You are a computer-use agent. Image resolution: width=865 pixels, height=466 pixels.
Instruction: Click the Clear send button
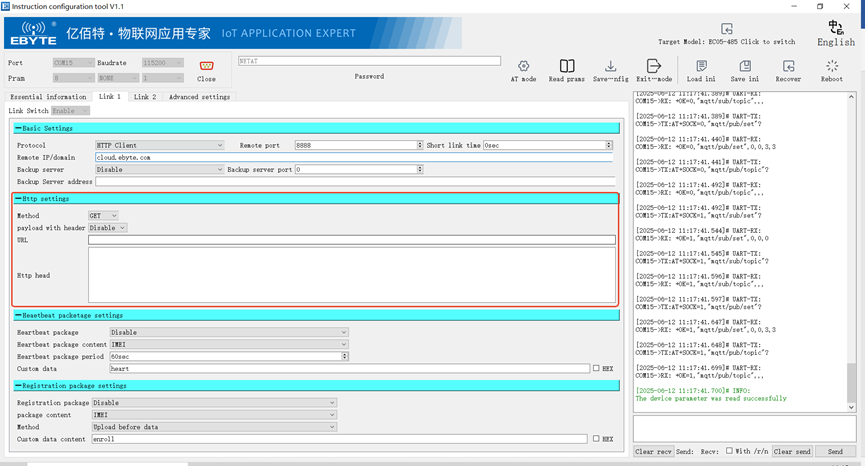click(792, 452)
